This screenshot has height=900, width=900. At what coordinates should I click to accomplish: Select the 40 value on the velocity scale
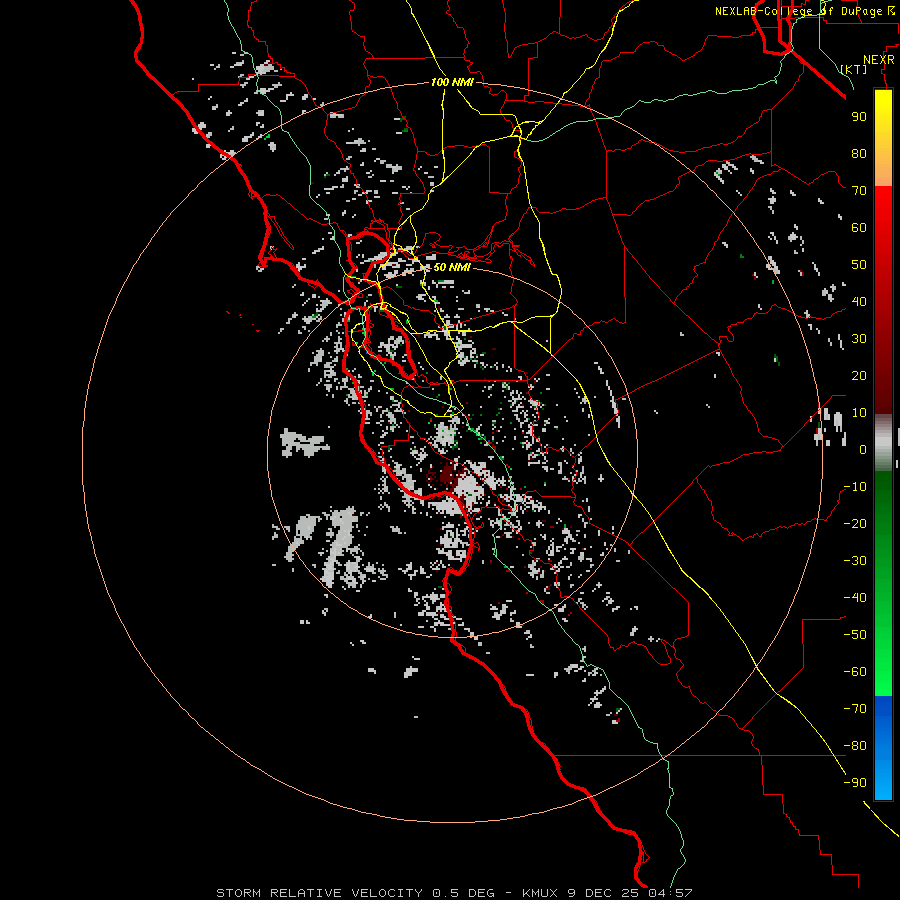(x=859, y=301)
